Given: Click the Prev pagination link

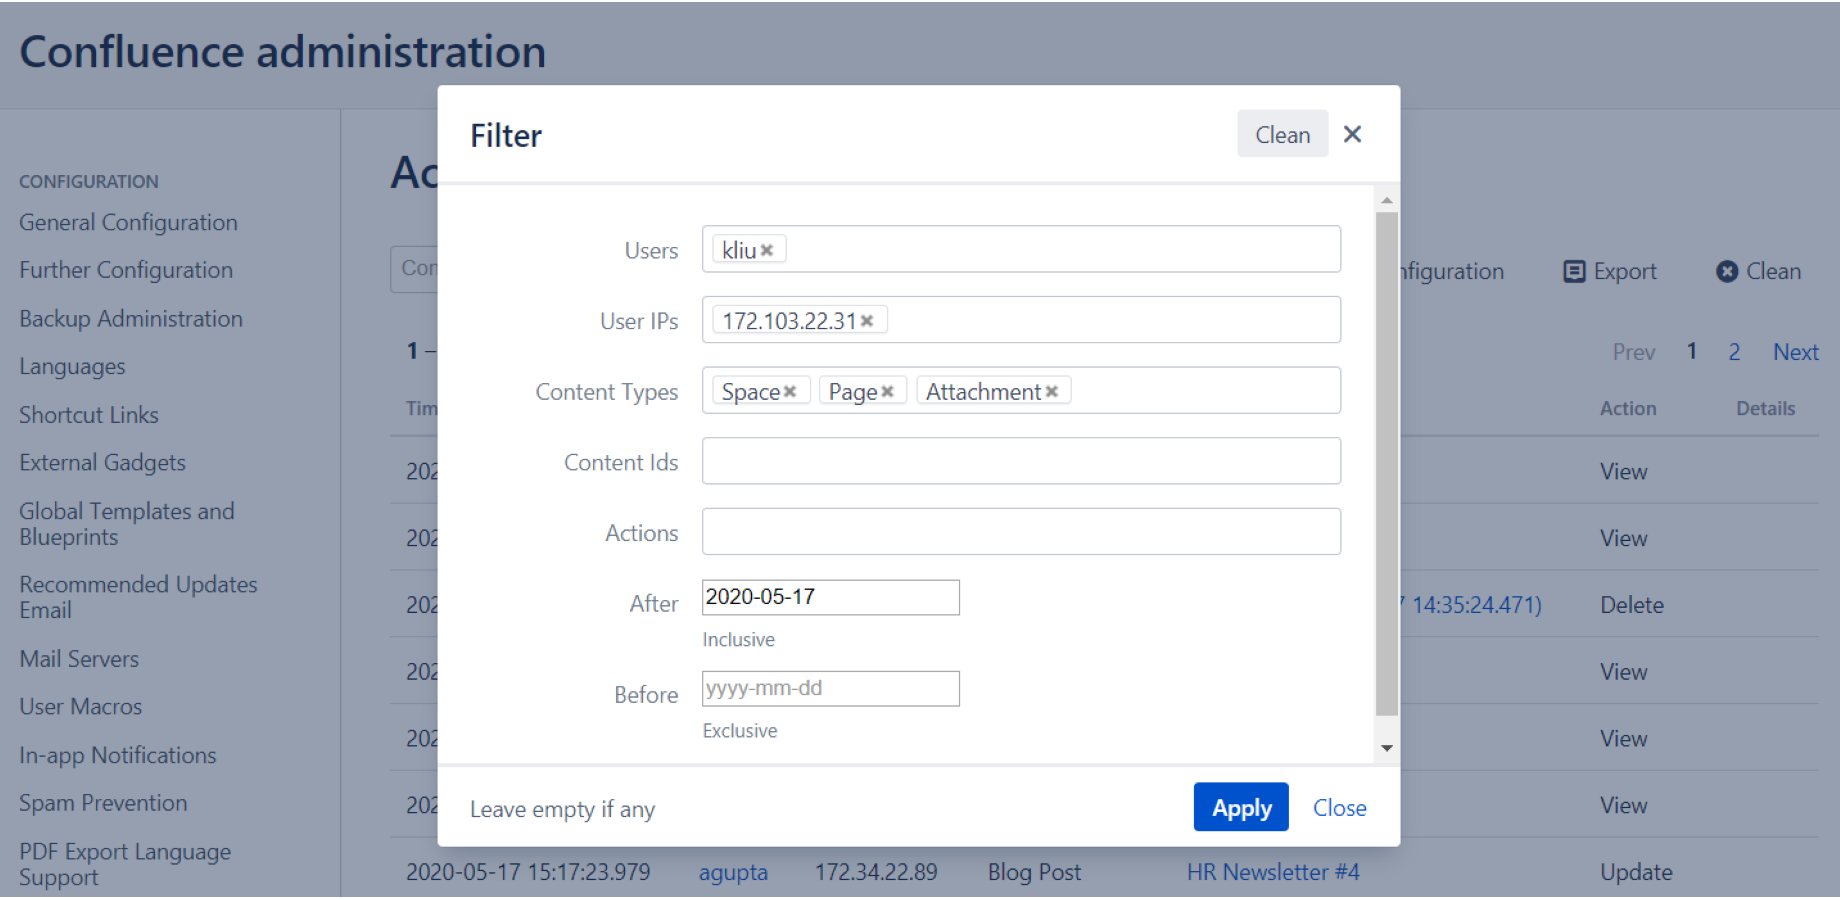Looking at the screenshot, I should [x=1634, y=352].
